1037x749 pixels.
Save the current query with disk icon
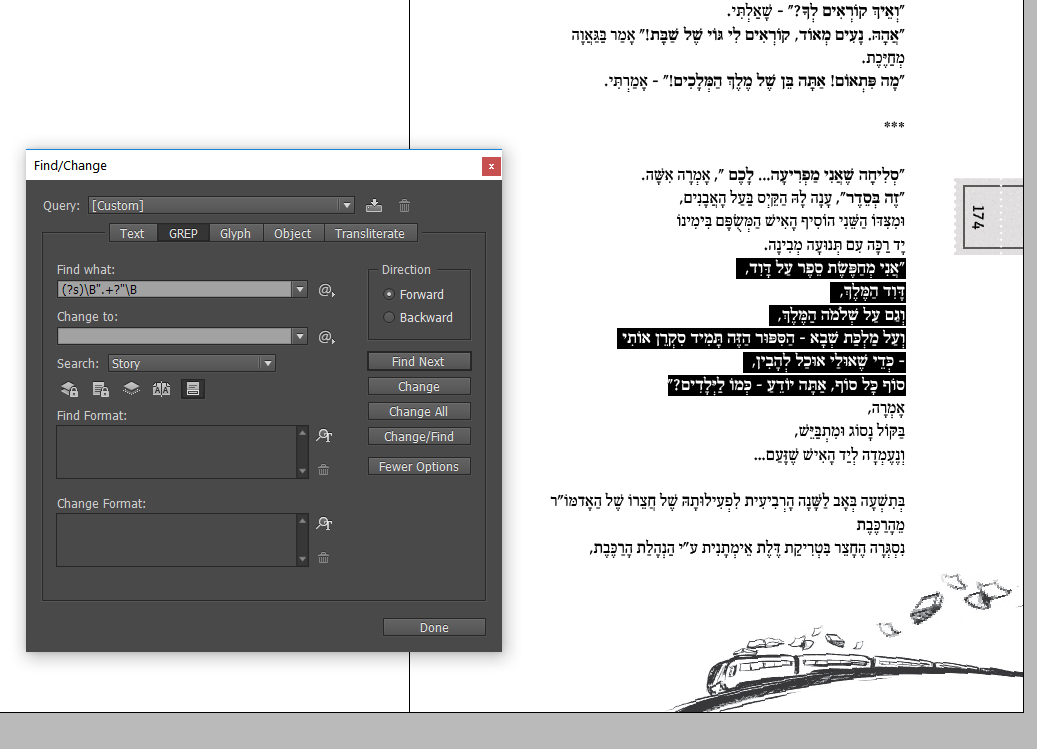(x=374, y=206)
